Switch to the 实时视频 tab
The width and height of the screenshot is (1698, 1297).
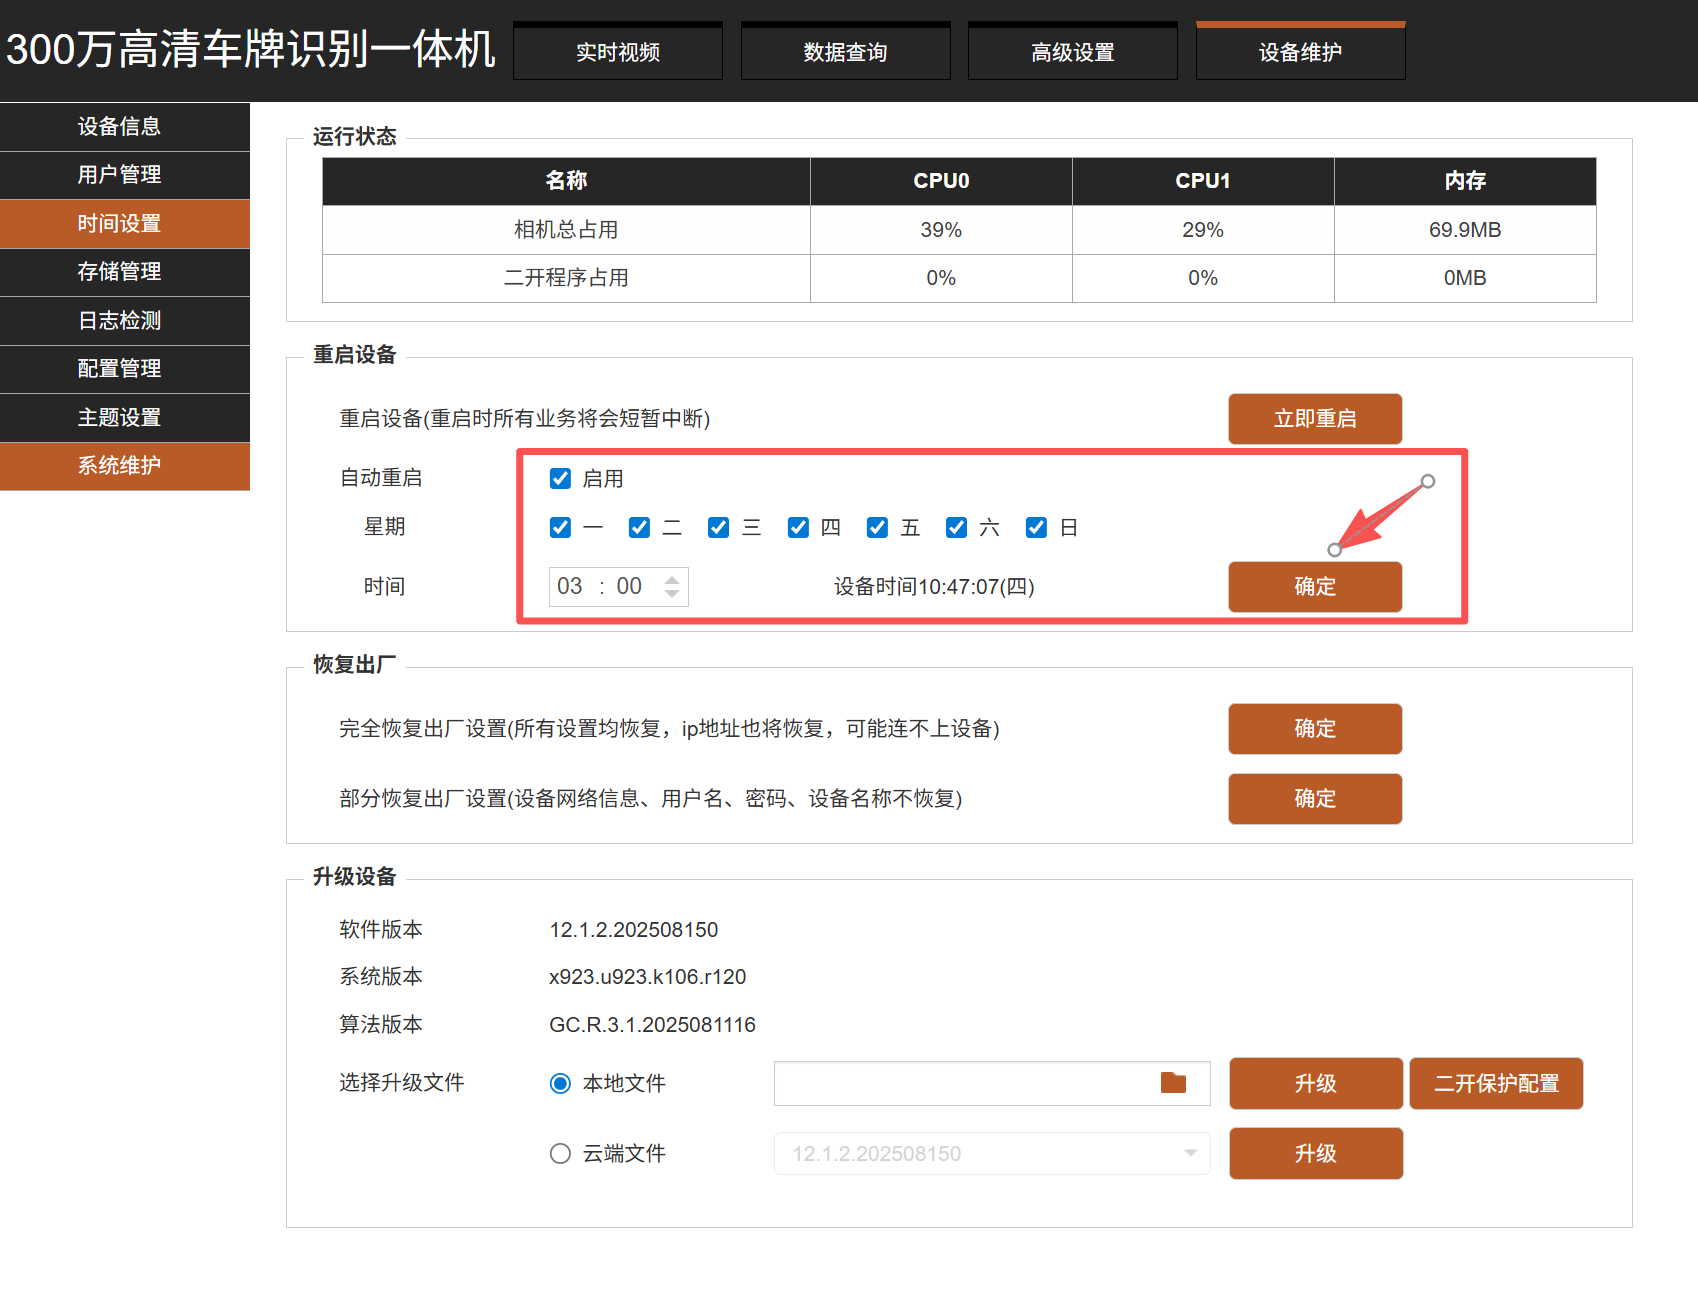(618, 53)
